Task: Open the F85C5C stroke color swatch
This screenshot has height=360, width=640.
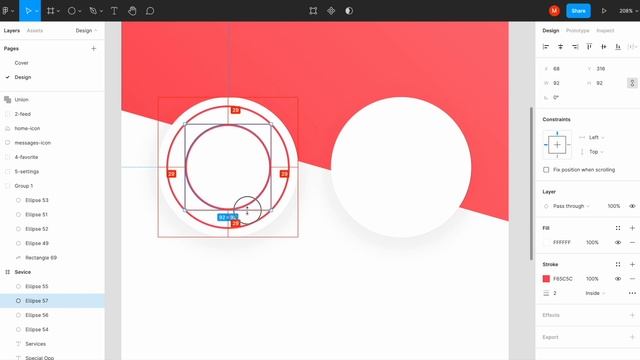Action: pyautogui.click(x=546, y=279)
